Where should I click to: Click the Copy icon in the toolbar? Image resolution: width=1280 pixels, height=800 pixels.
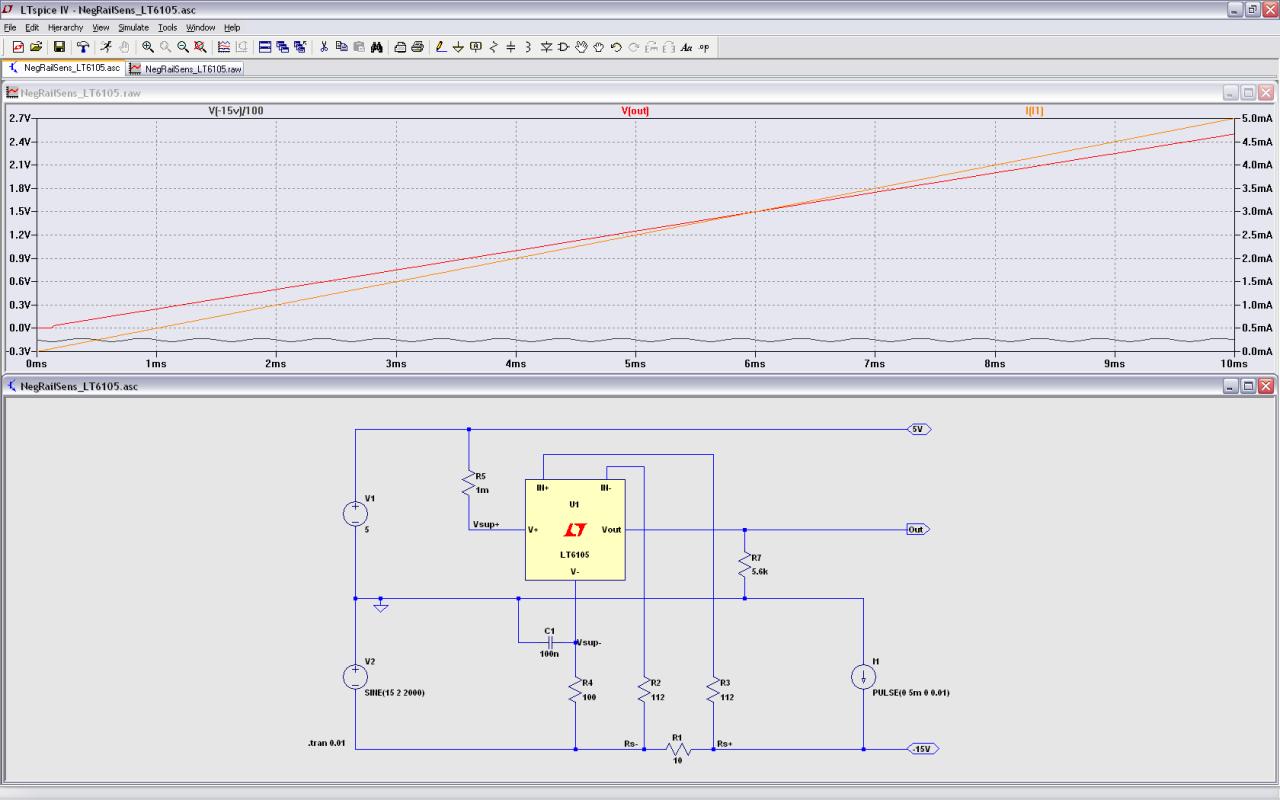tap(341, 47)
